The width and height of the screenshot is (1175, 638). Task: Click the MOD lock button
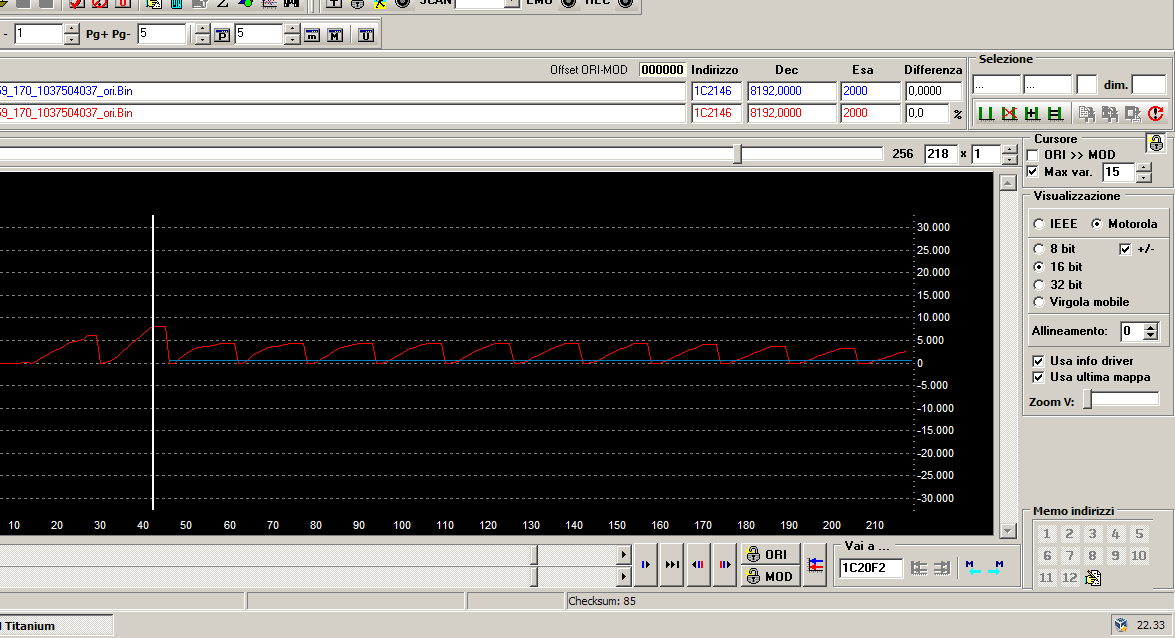(x=770, y=576)
